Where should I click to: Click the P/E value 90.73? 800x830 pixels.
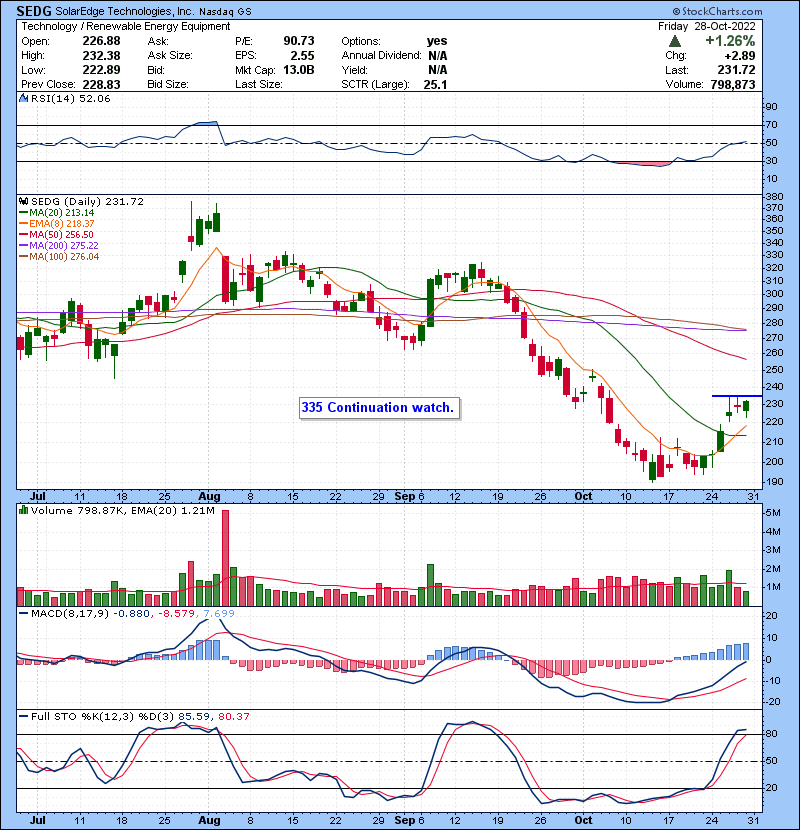pyautogui.click(x=299, y=41)
